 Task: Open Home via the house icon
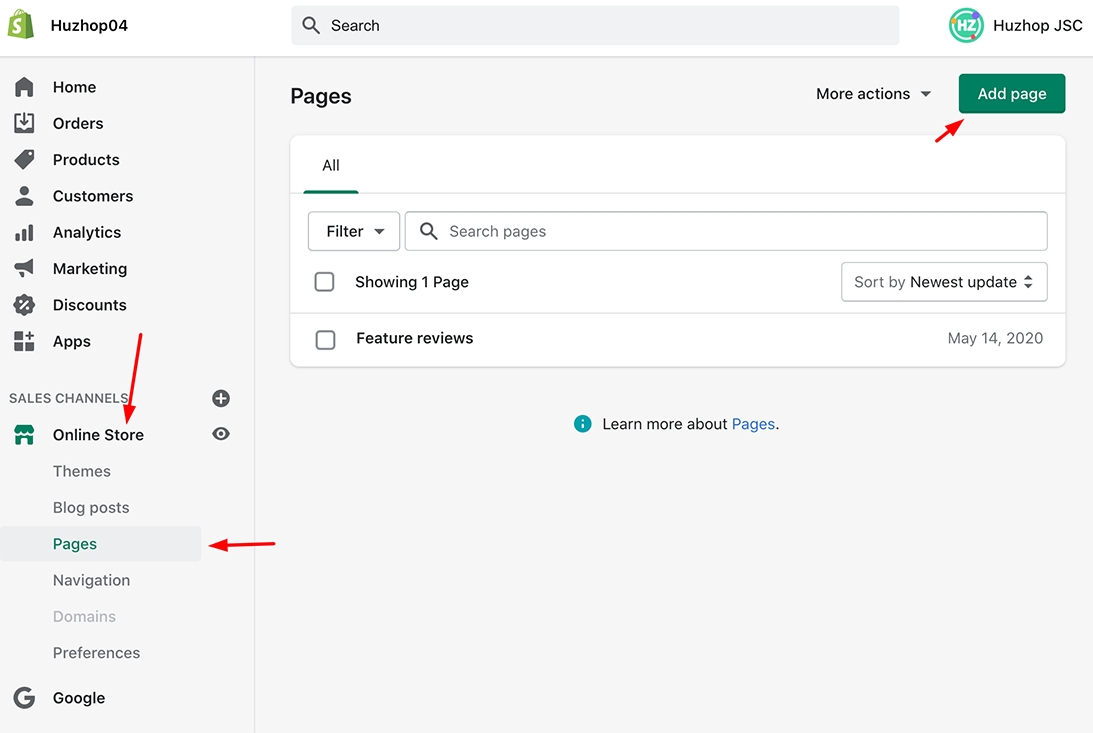coord(24,87)
